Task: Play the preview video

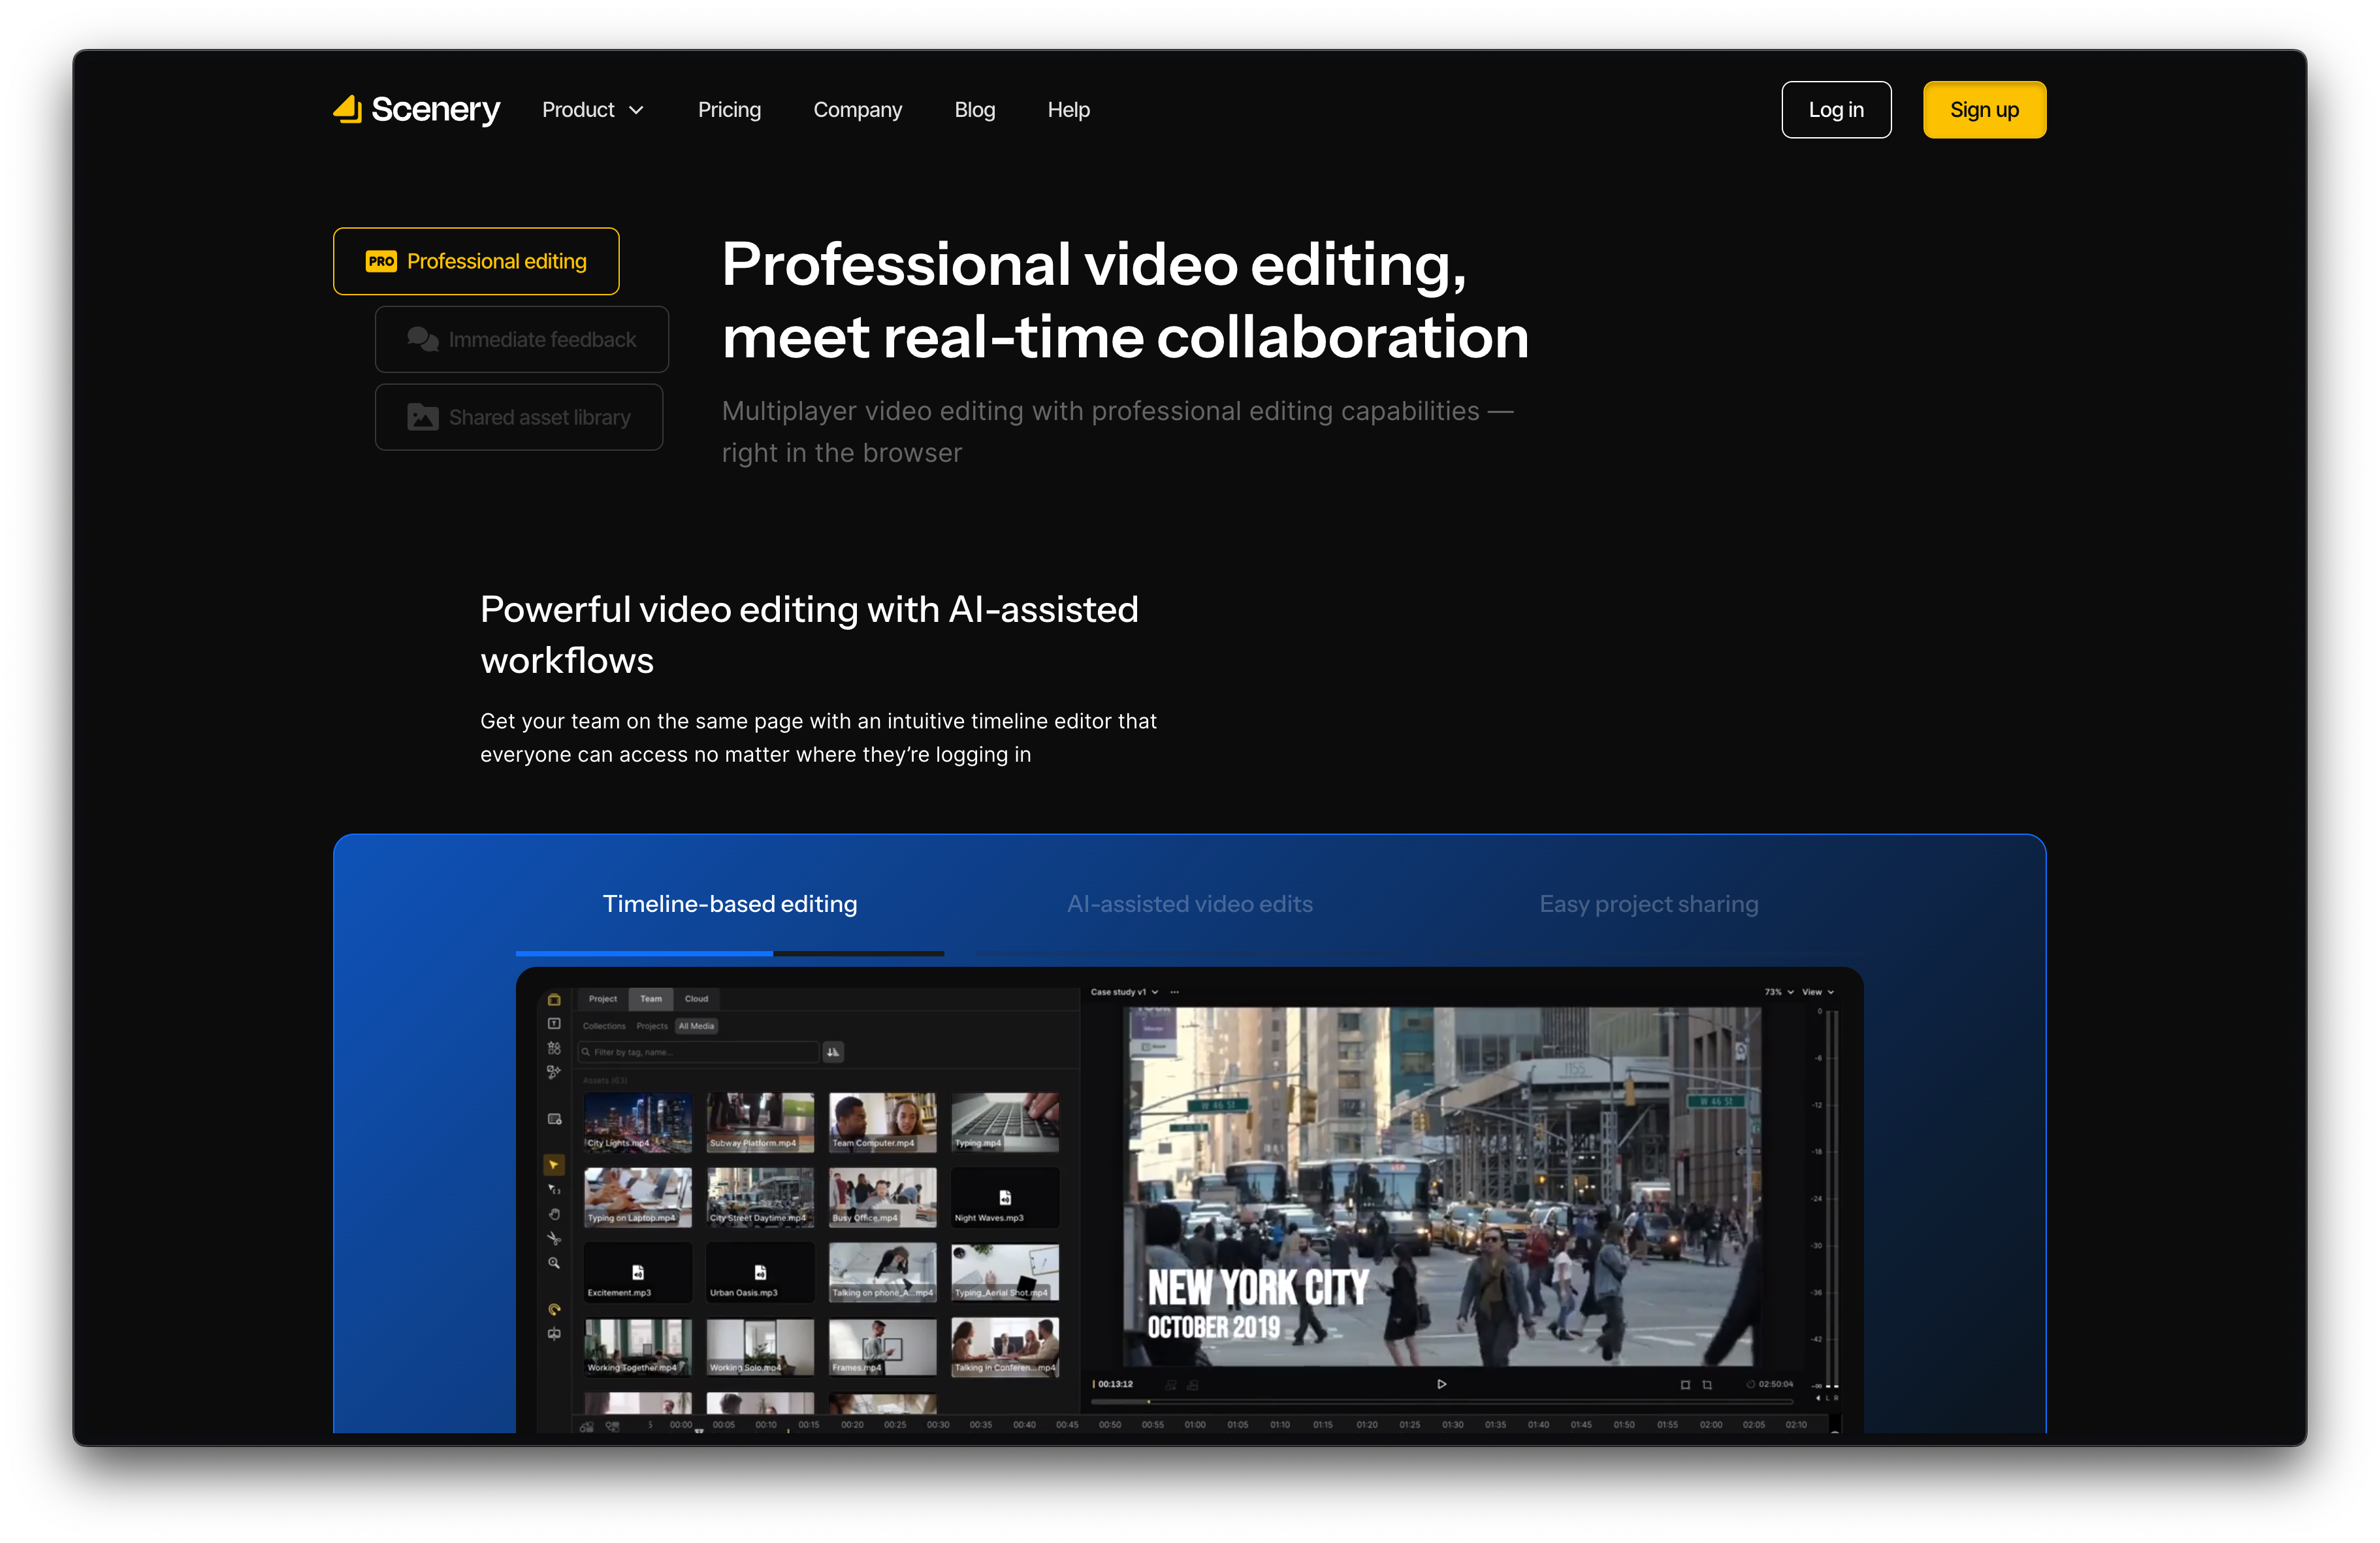Action: click(x=1441, y=1384)
